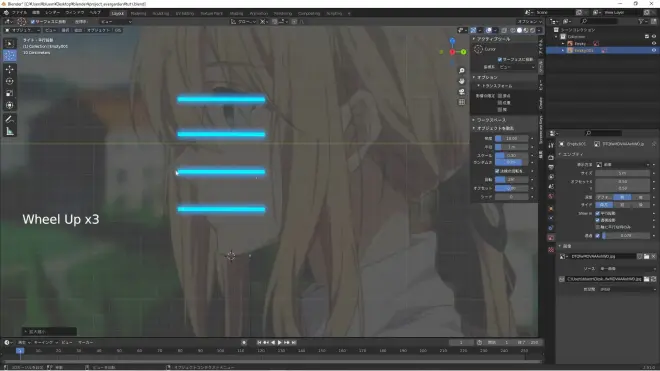This screenshot has height=371, width=660.
Task: Open the Window menu
Action: pyautogui.click(x=75, y=13)
